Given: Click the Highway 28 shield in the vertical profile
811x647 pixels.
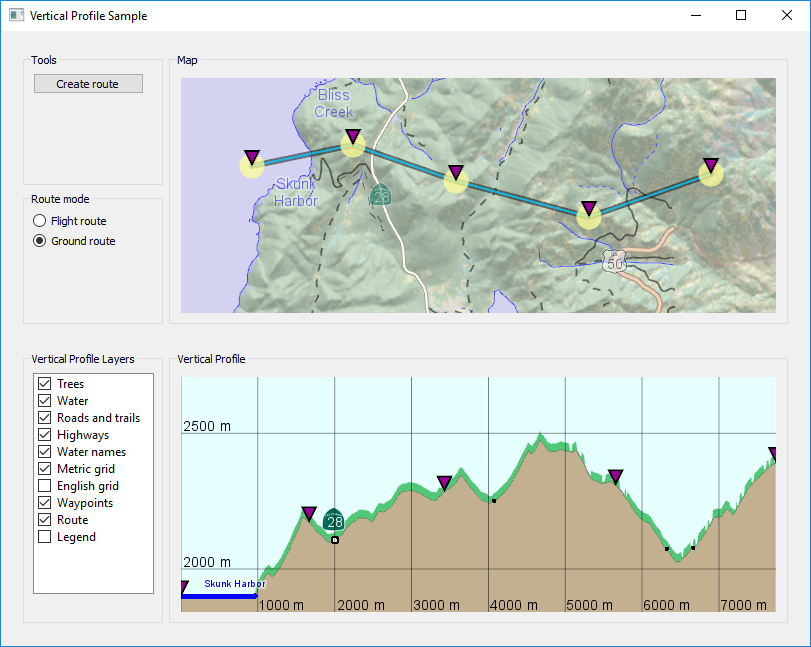Looking at the screenshot, I should point(334,521).
